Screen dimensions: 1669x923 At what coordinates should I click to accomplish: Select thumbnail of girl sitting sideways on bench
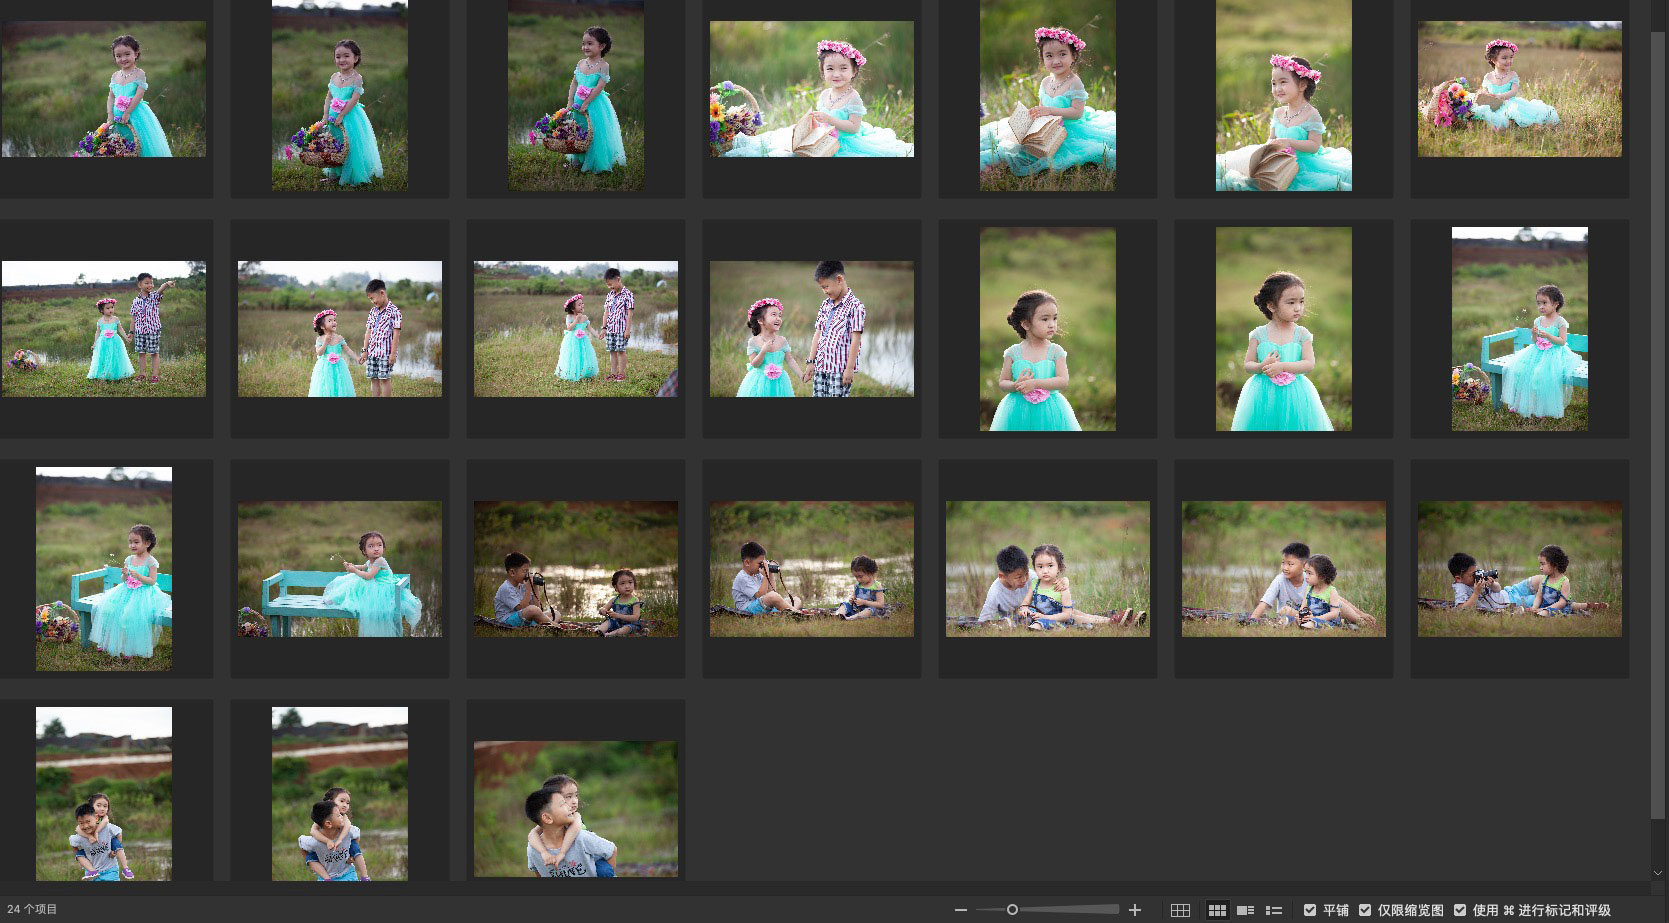coord(340,569)
